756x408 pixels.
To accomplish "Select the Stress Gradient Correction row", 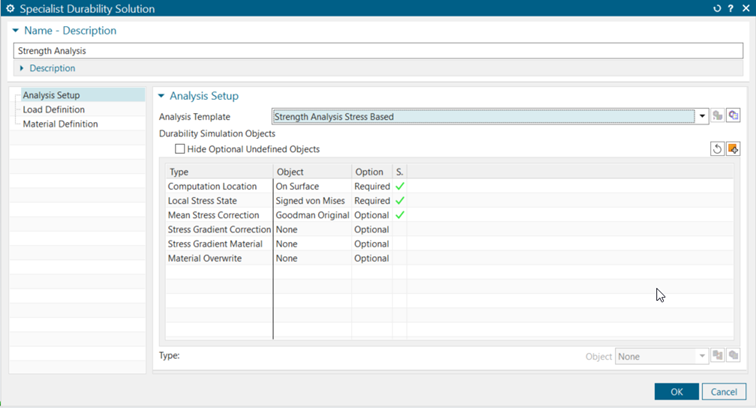I will (219, 229).
